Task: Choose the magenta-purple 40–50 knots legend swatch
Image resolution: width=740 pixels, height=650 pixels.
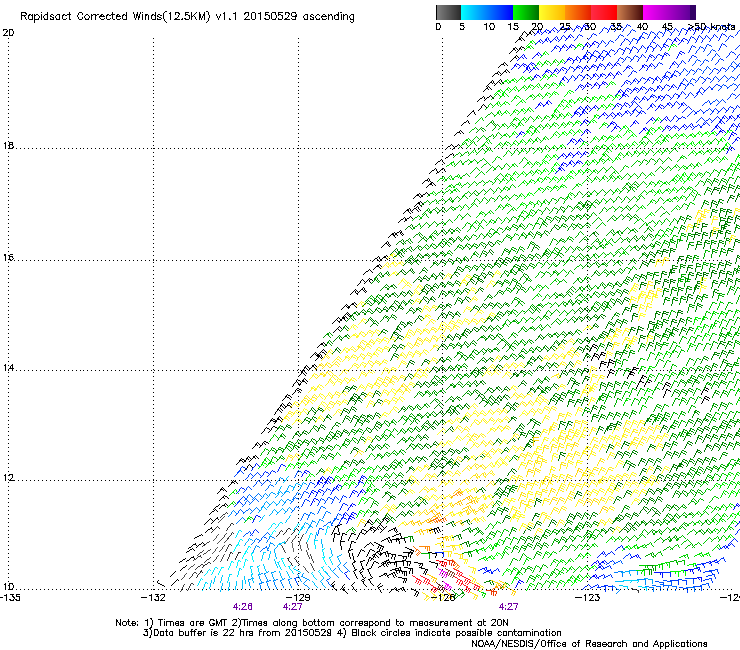Action: point(669,12)
